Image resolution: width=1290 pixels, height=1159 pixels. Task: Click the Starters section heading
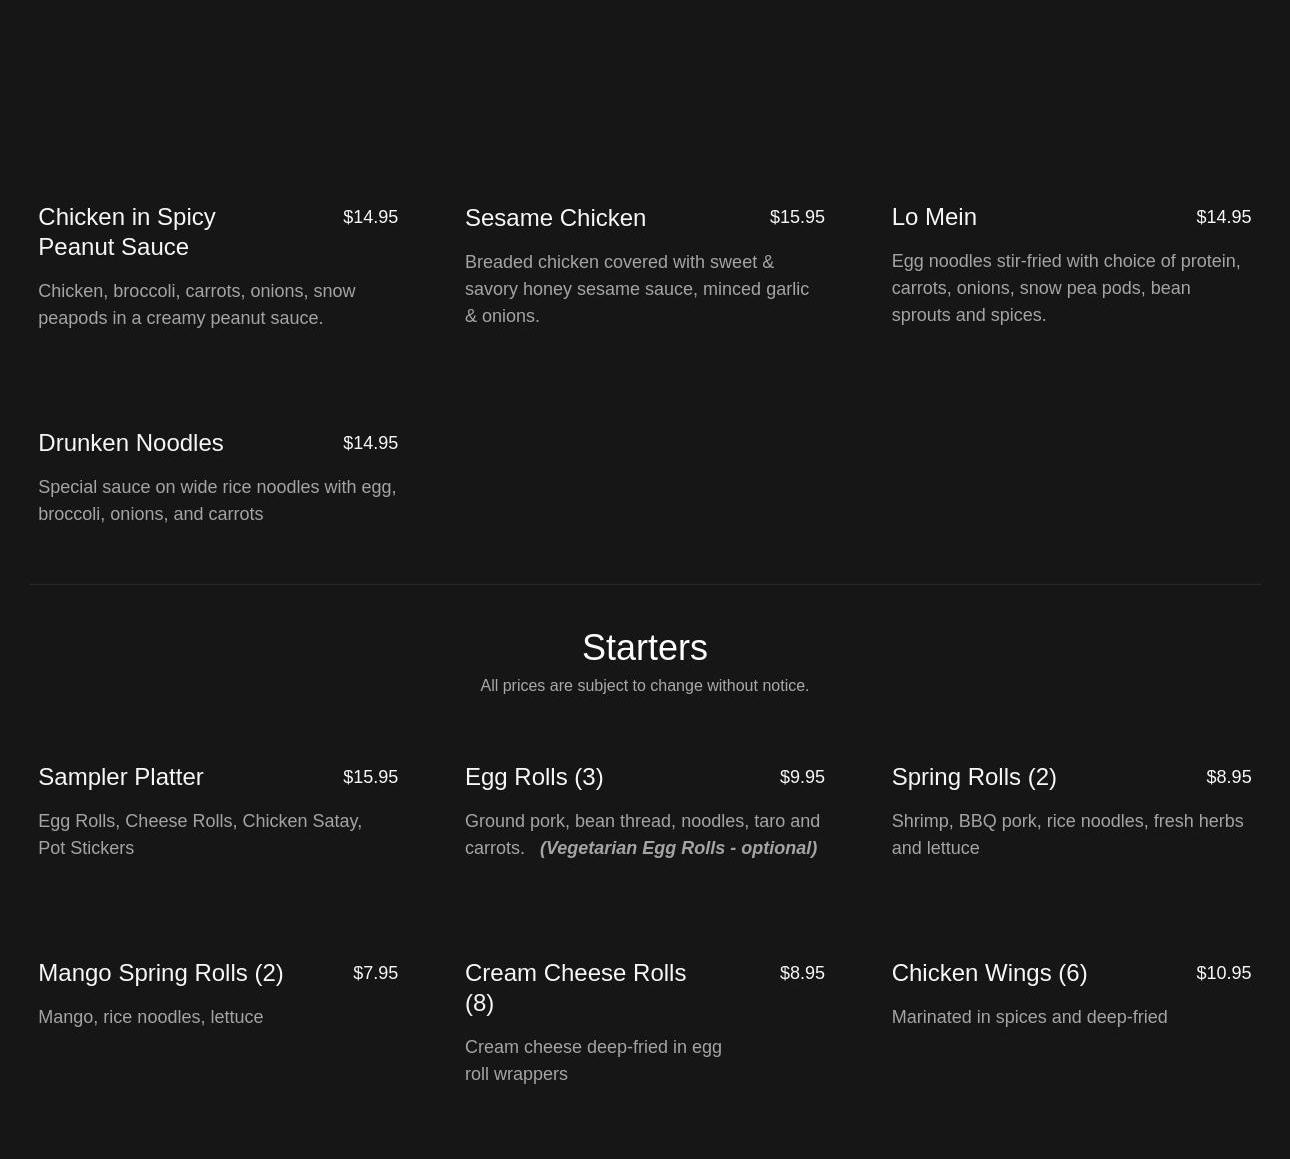[644, 648]
